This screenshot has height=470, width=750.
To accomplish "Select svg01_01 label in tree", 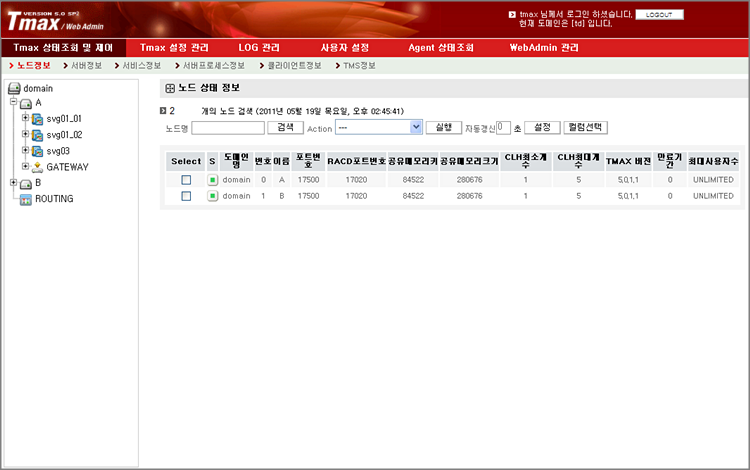I will [x=64, y=119].
